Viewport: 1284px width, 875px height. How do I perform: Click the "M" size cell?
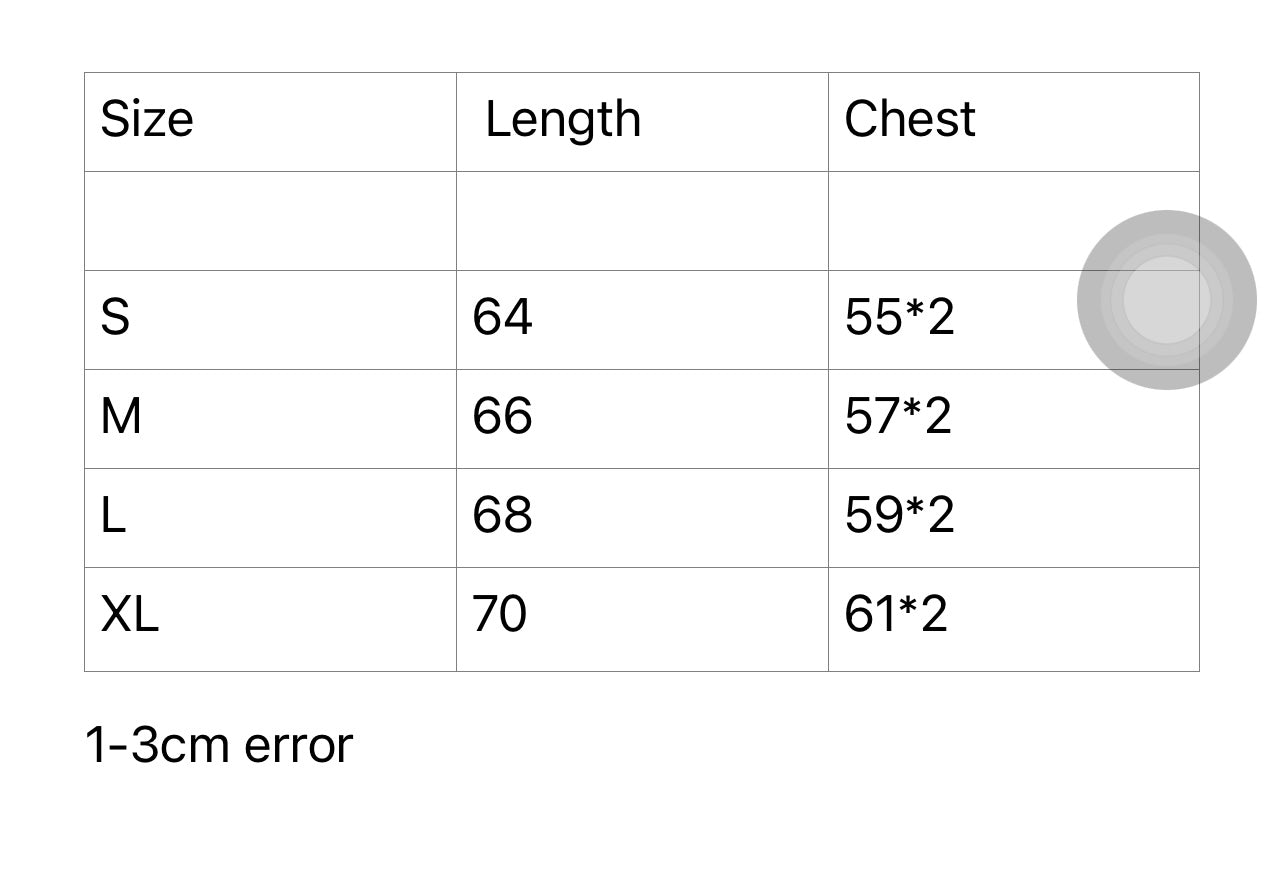coord(121,417)
